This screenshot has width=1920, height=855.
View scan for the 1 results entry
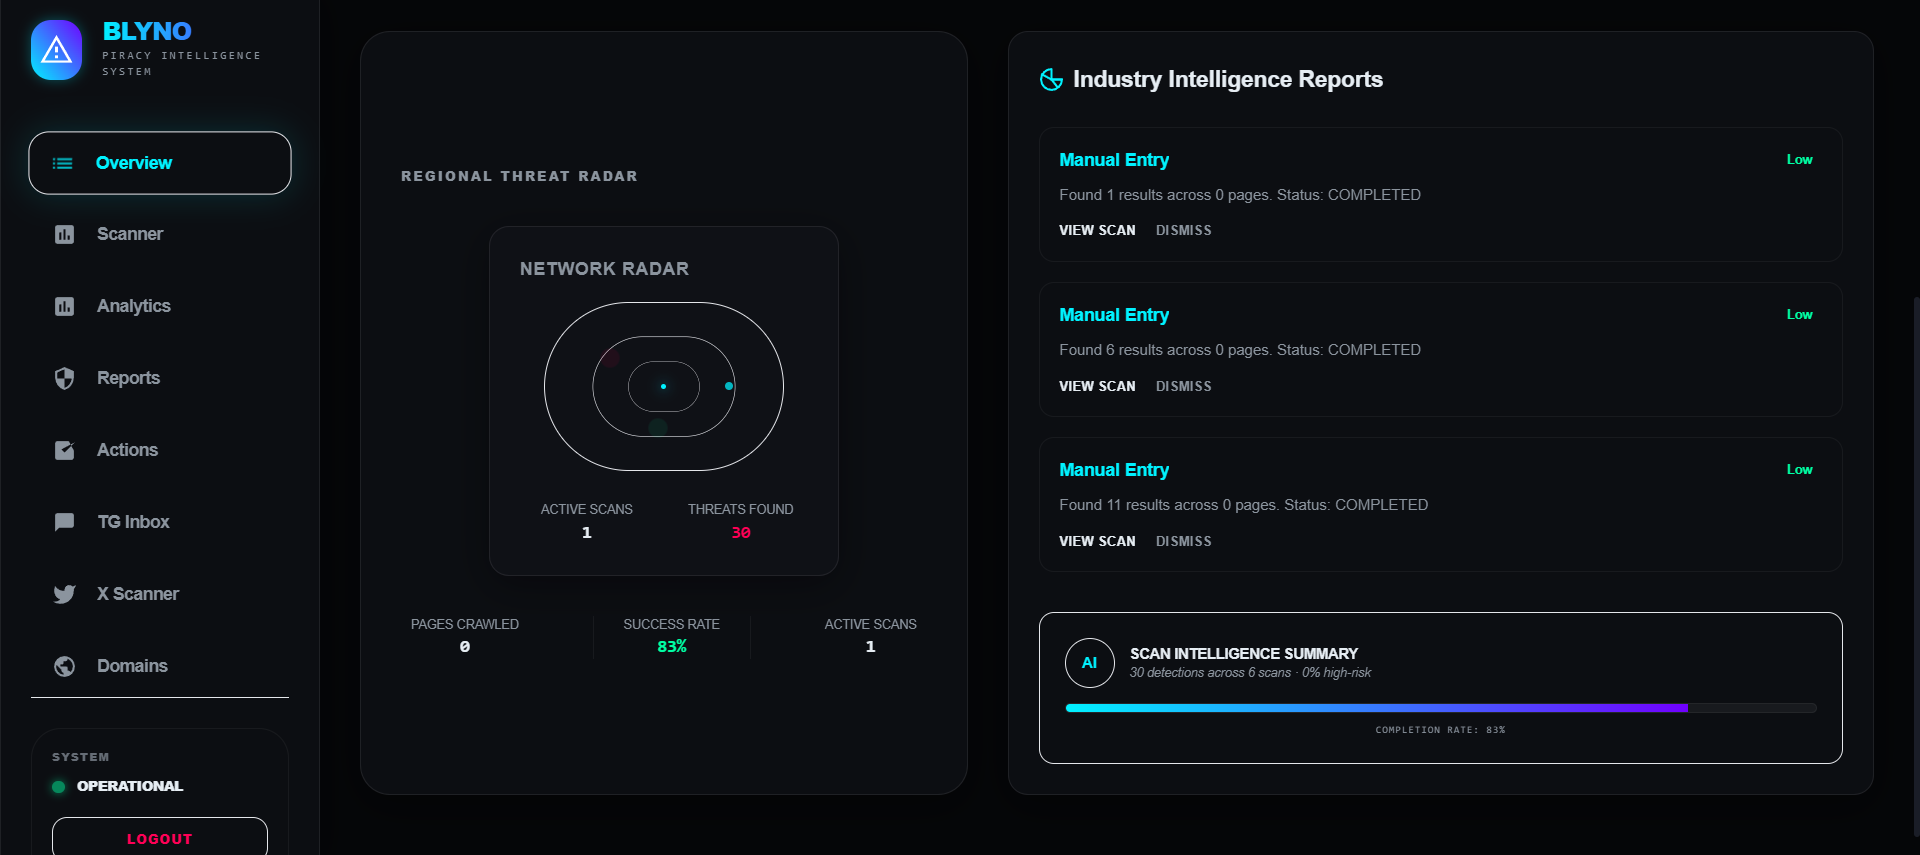(x=1097, y=230)
